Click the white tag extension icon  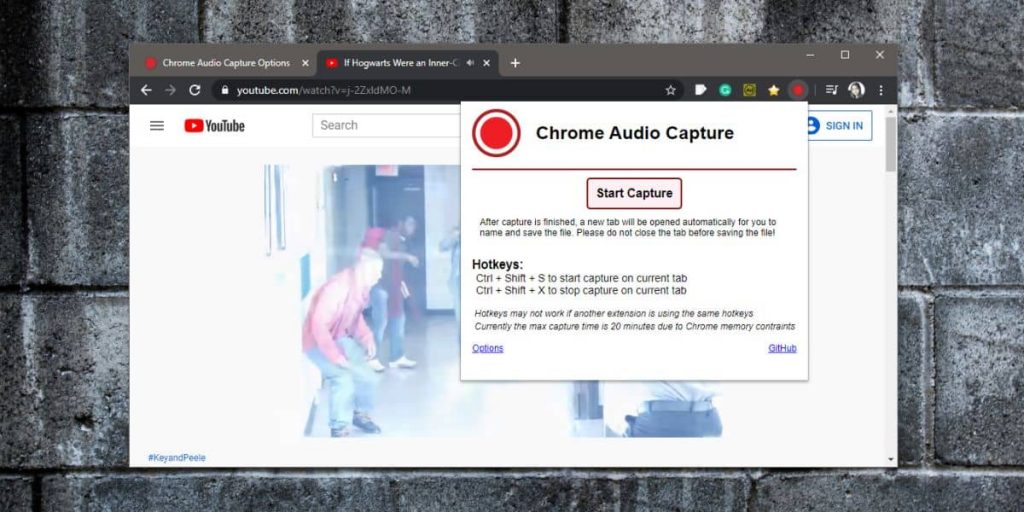tap(701, 90)
